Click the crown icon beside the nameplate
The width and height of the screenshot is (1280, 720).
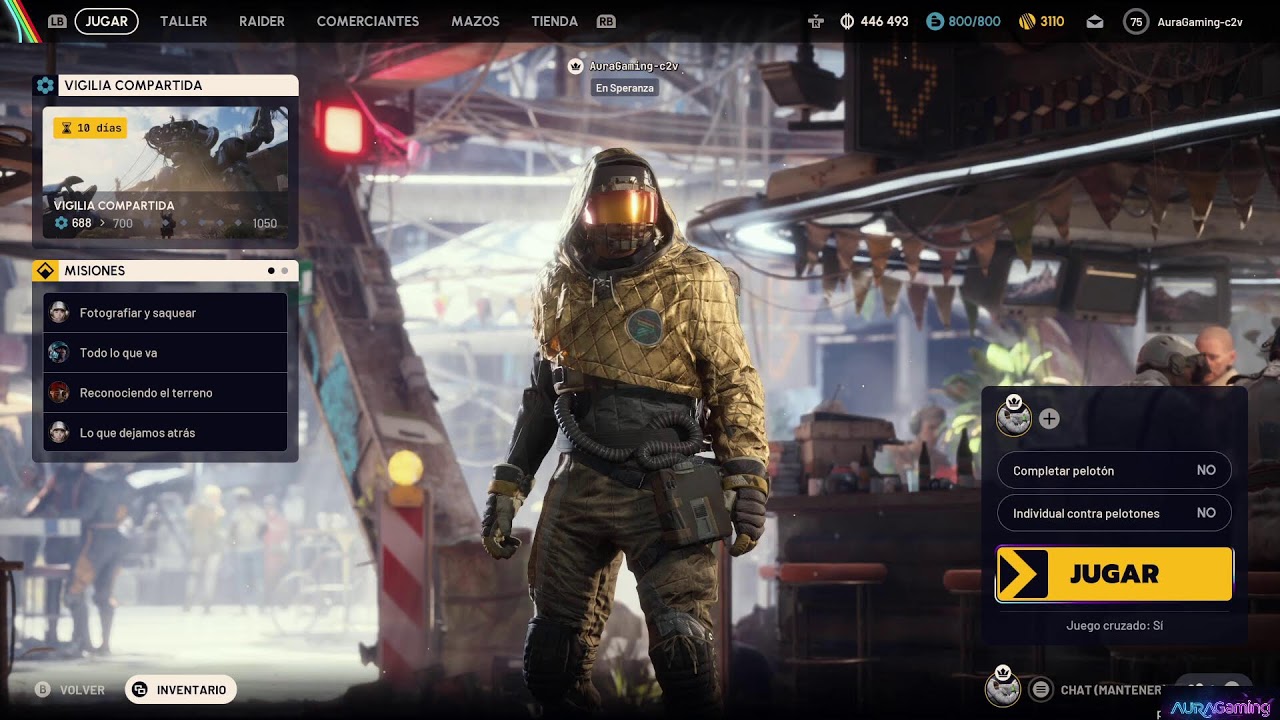click(x=575, y=66)
